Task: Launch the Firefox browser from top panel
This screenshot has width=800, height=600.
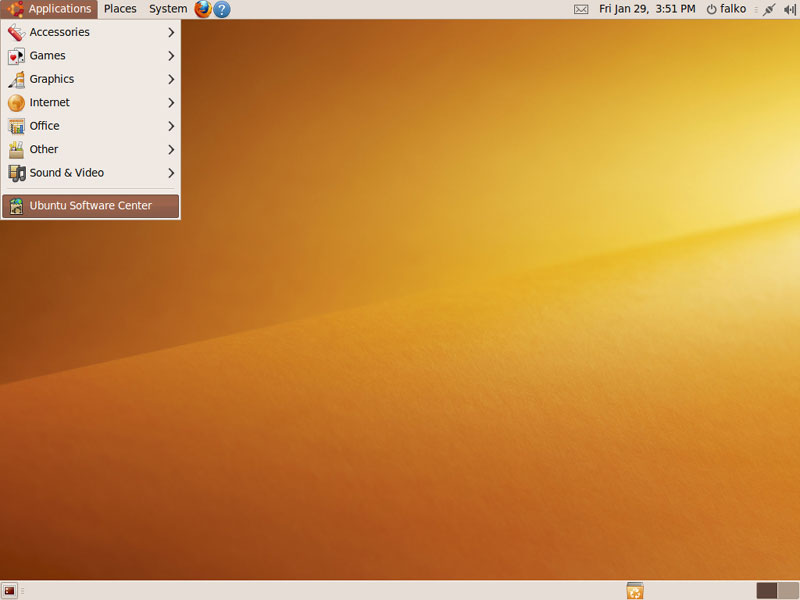Action: (203, 9)
